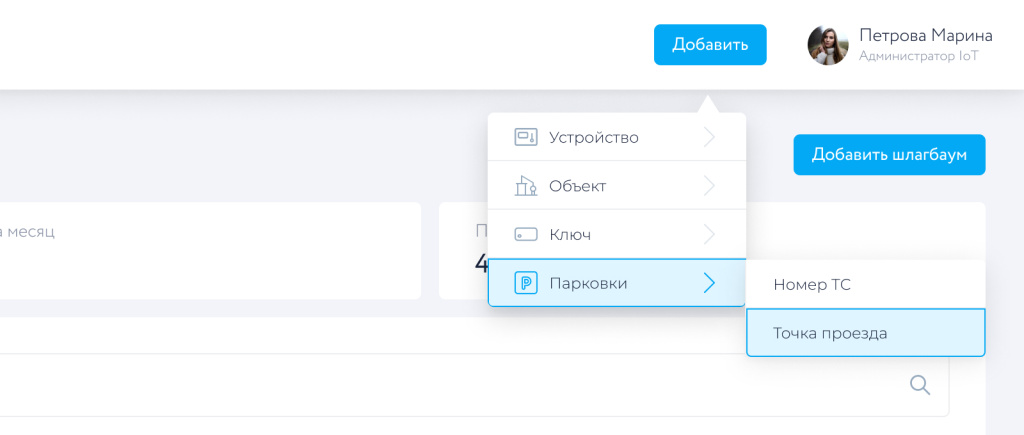This screenshot has width=1024, height=435.
Task: Select the Парковки menu label
Action: tap(588, 283)
